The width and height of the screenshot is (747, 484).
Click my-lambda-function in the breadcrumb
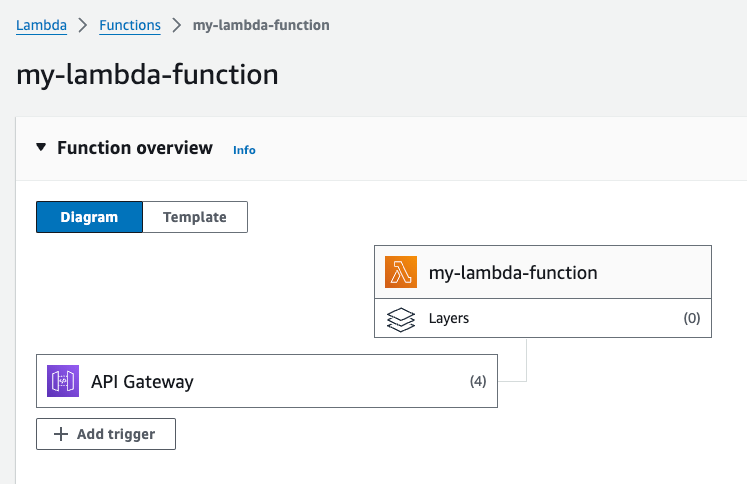(x=261, y=25)
